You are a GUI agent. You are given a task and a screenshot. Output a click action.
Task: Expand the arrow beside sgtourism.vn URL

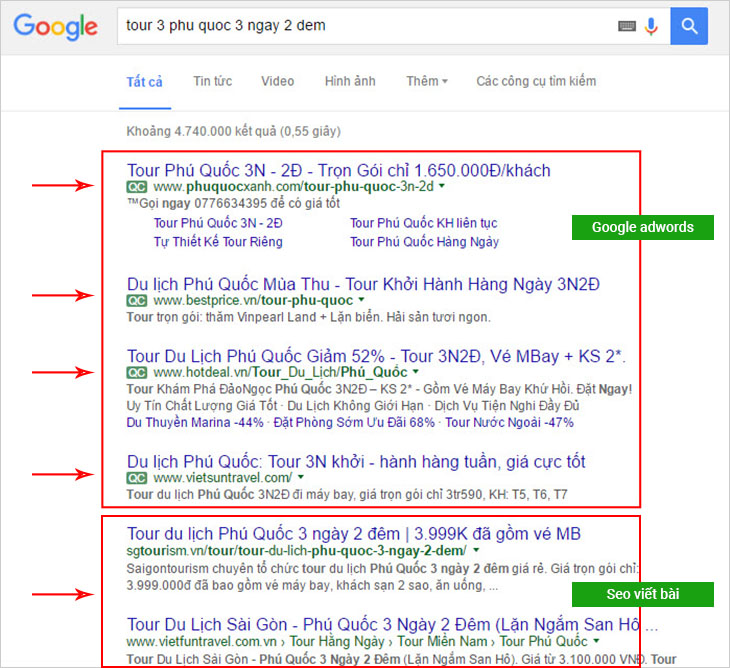[476, 550]
